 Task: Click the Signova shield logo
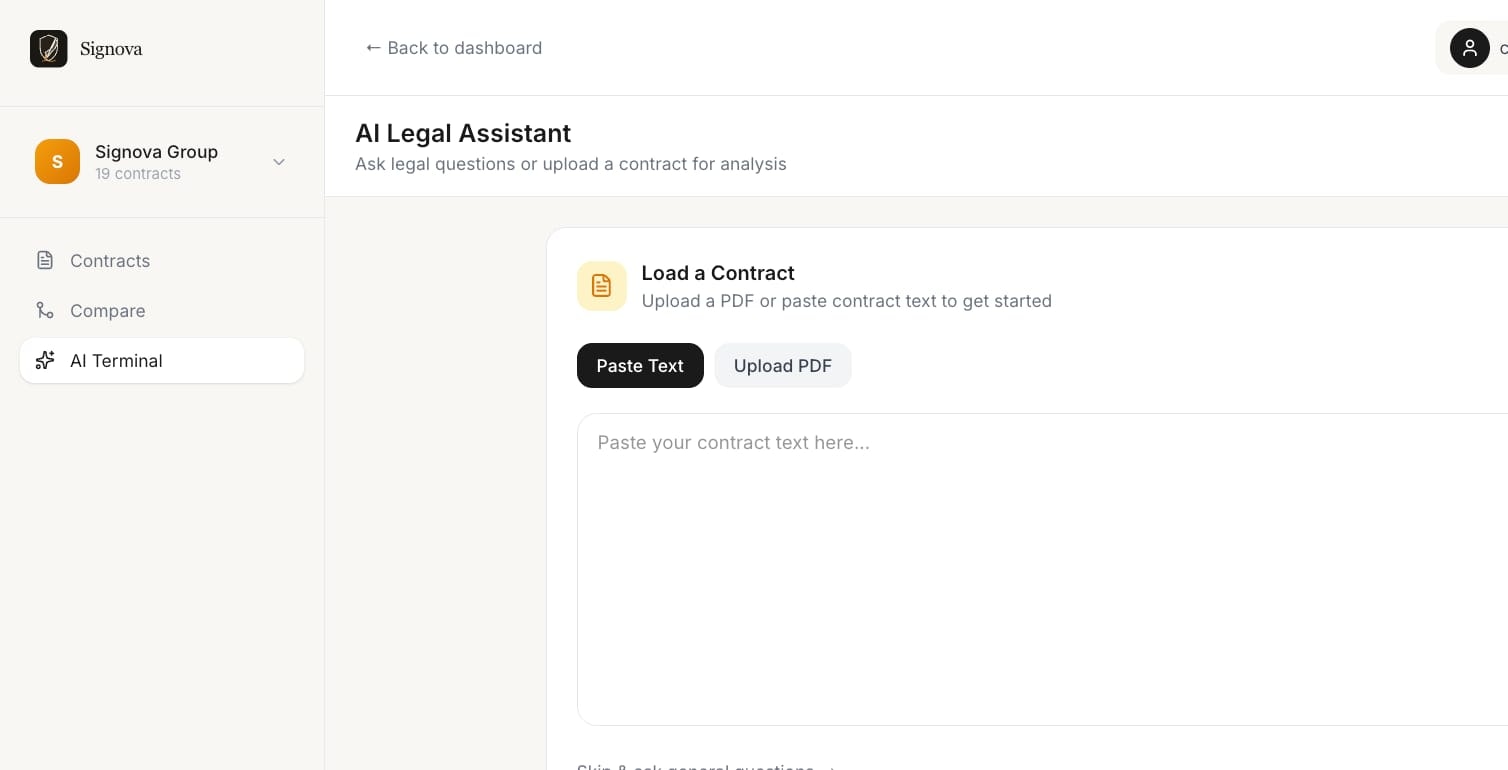(48, 48)
